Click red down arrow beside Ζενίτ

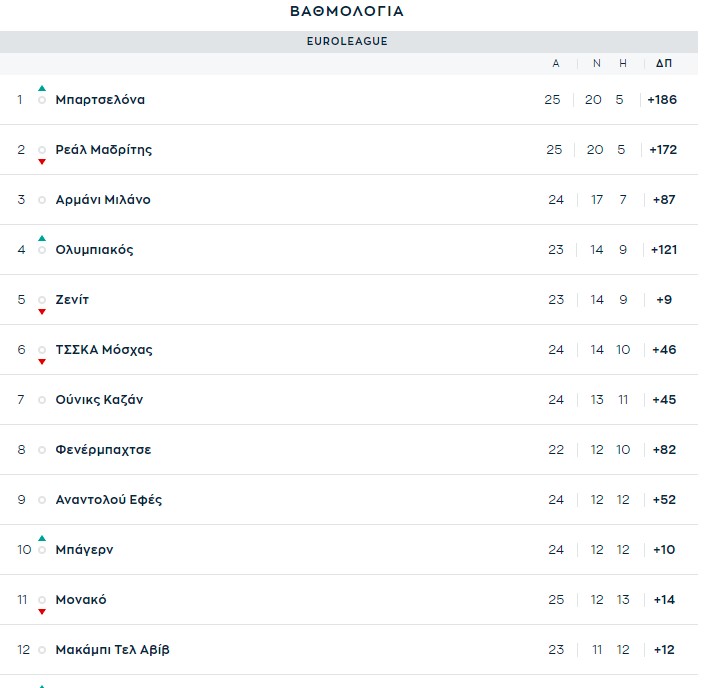pos(42,311)
